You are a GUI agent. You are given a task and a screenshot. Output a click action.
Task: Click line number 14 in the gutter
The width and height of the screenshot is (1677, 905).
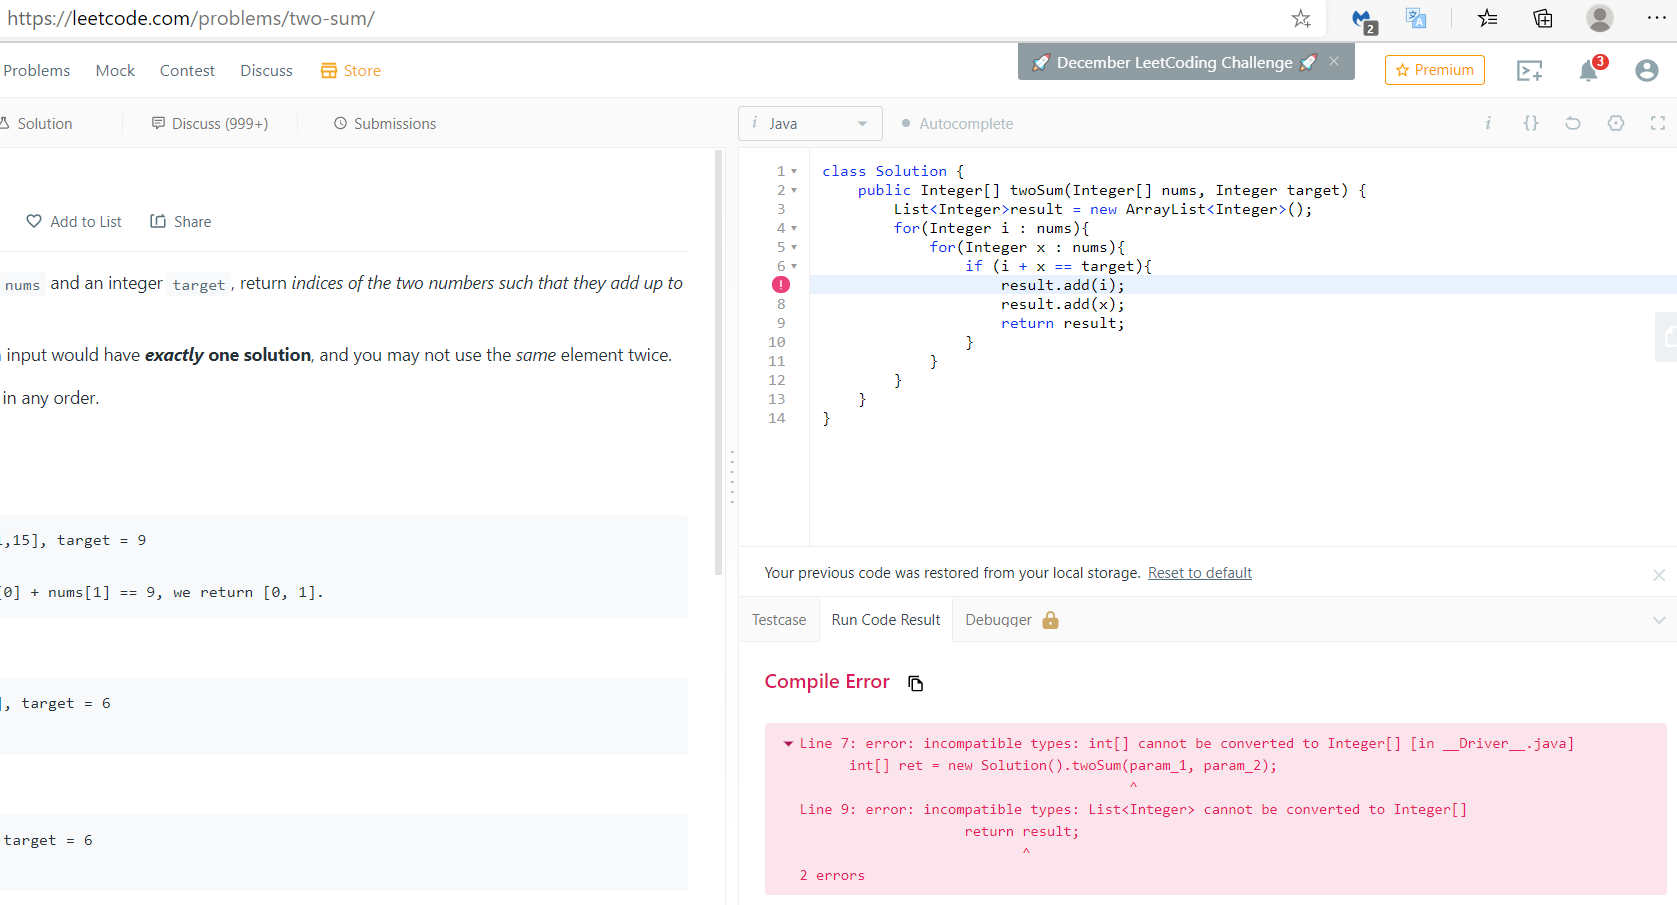tap(777, 418)
